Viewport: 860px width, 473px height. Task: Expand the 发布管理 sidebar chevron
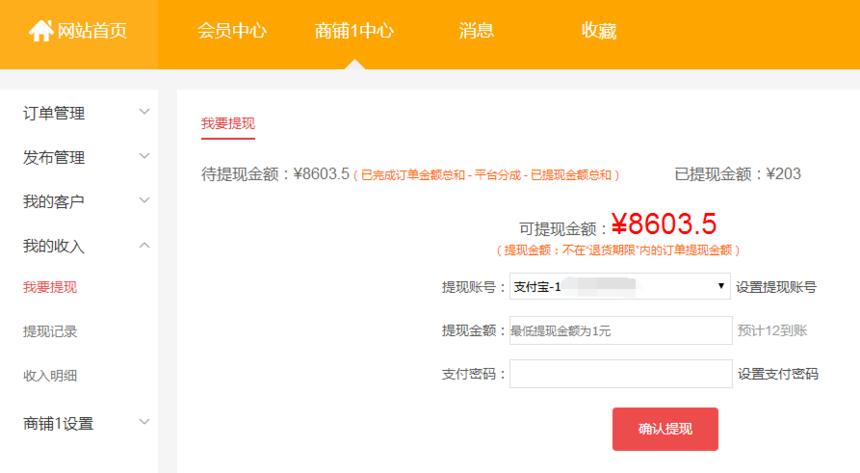(144, 156)
